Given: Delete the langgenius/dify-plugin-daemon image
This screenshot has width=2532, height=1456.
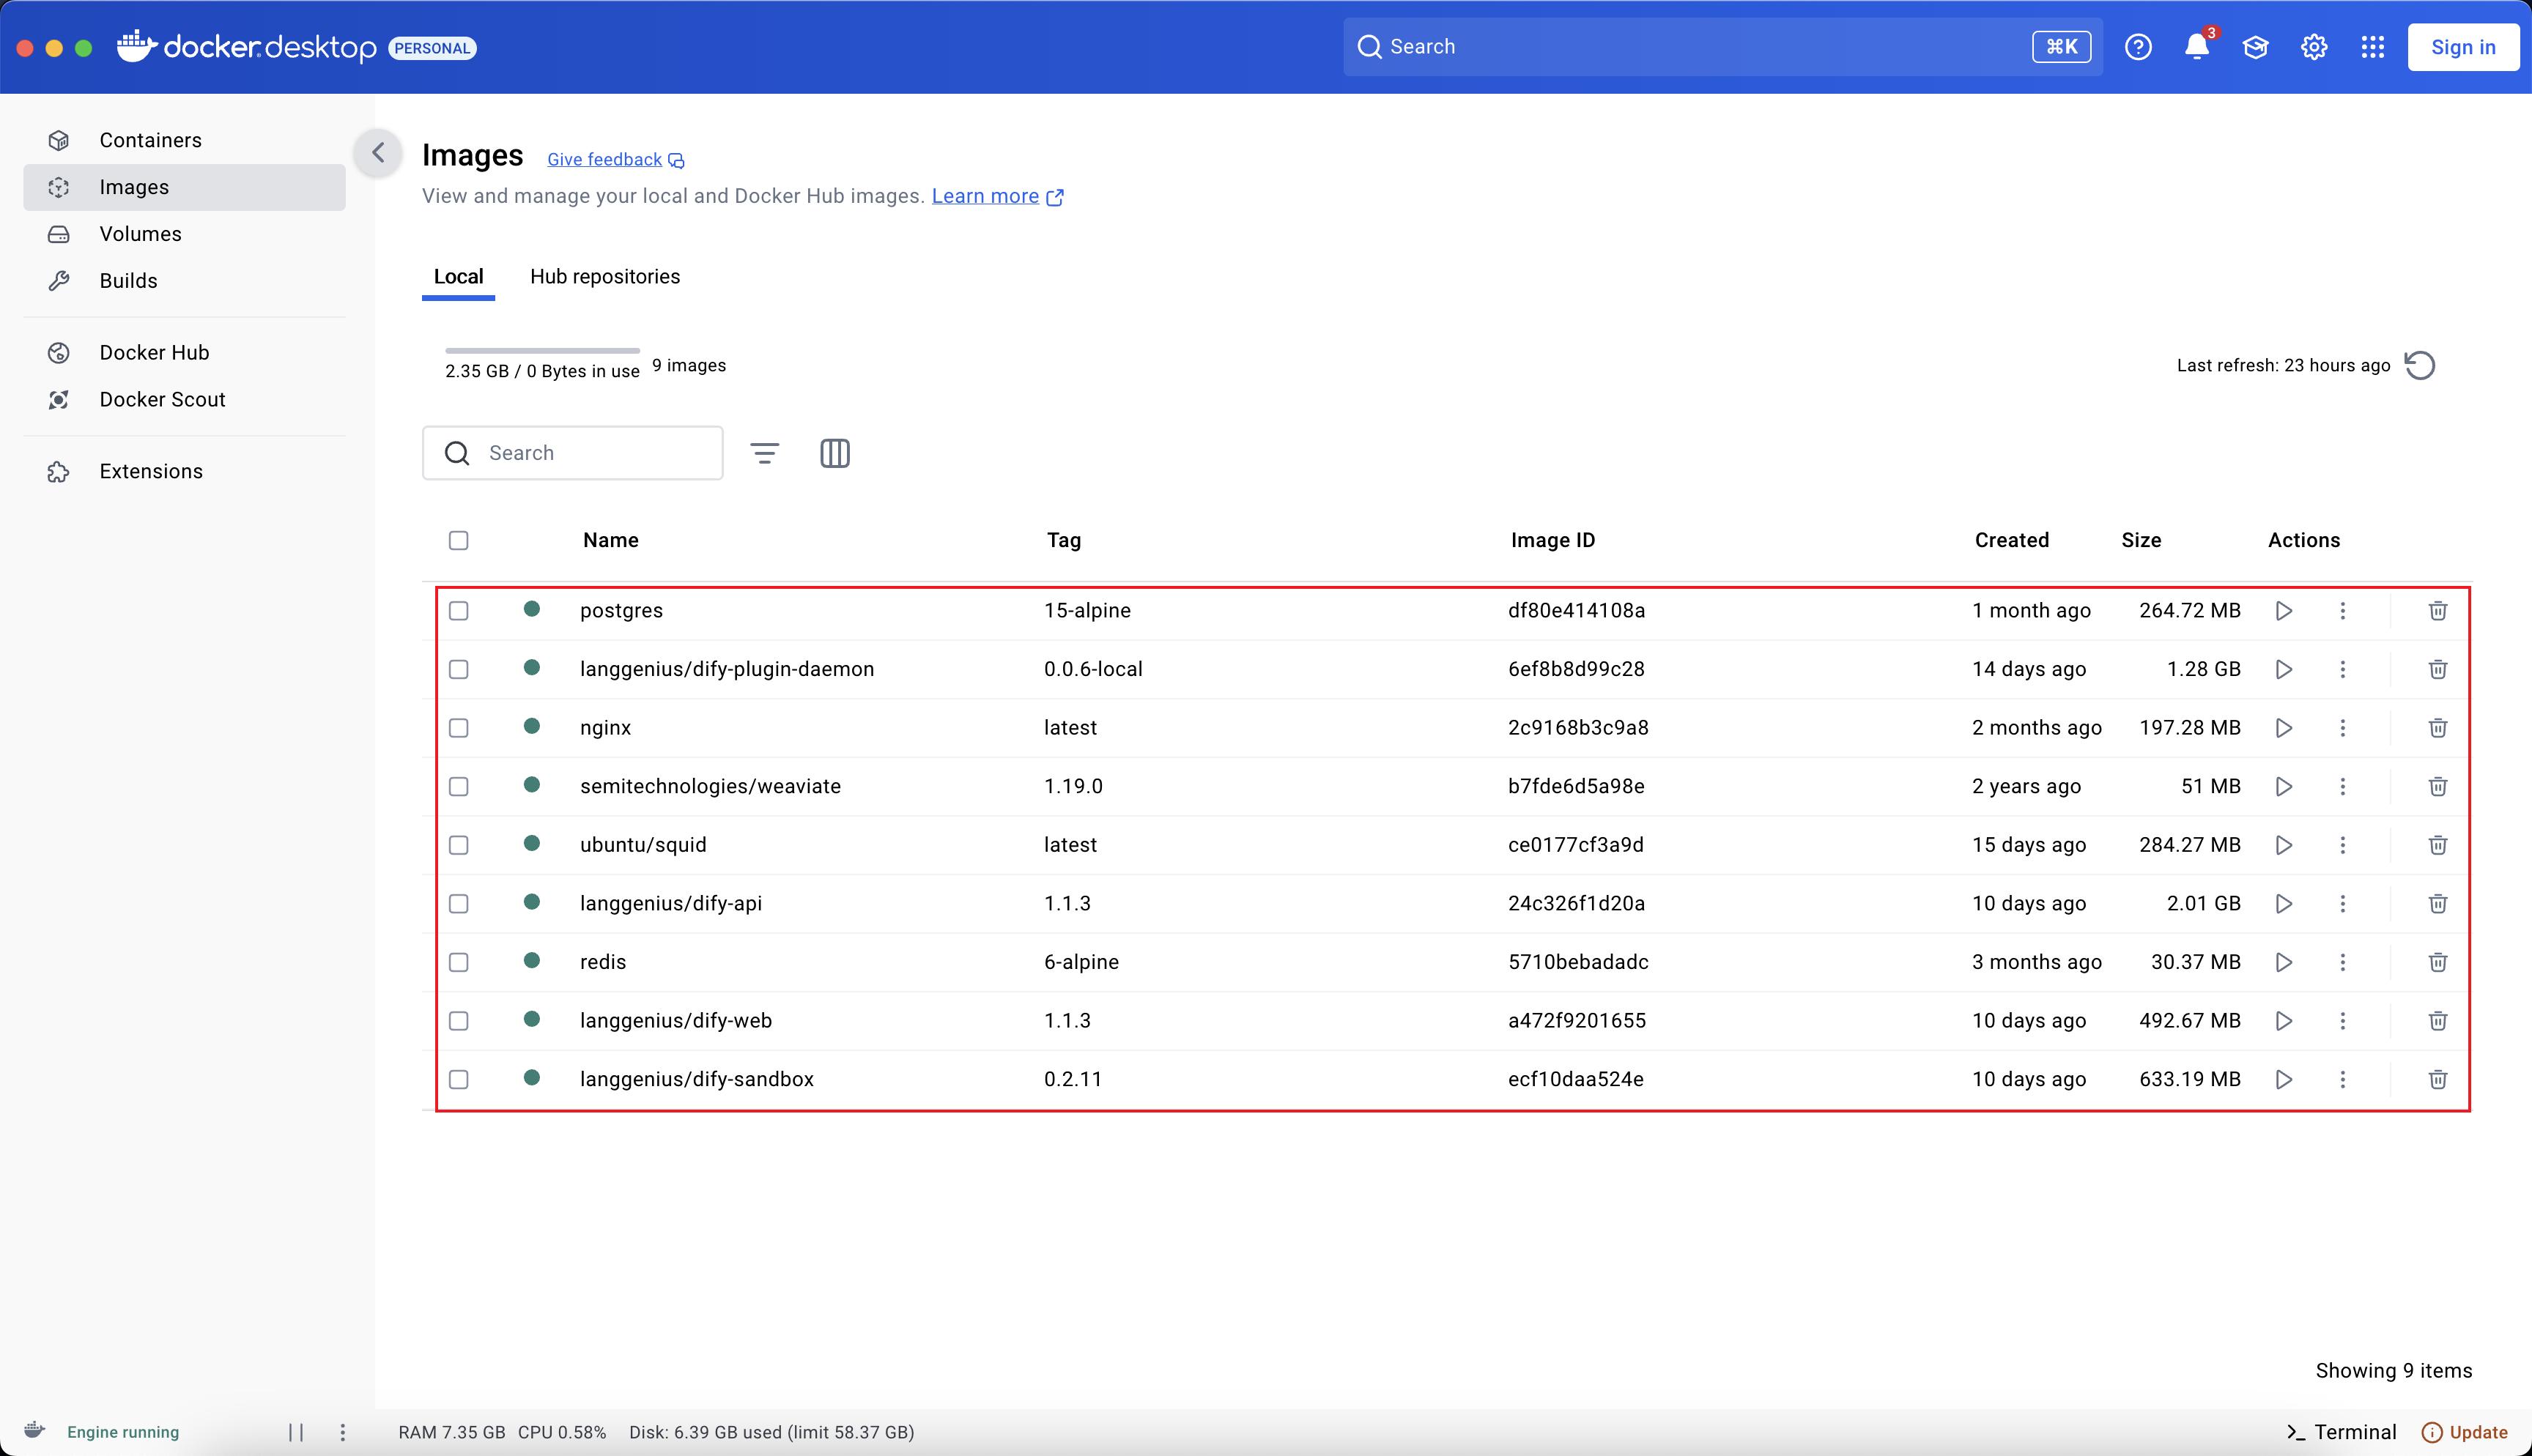Looking at the screenshot, I should pos(2438,669).
